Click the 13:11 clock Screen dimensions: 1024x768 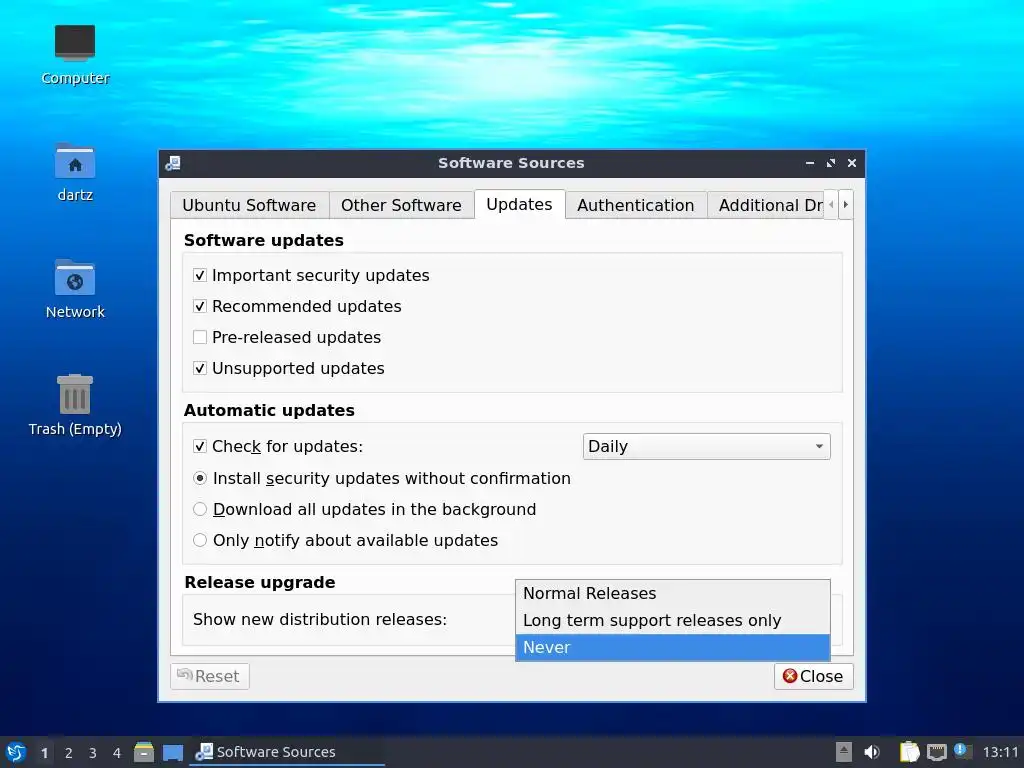tap(1000, 752)
